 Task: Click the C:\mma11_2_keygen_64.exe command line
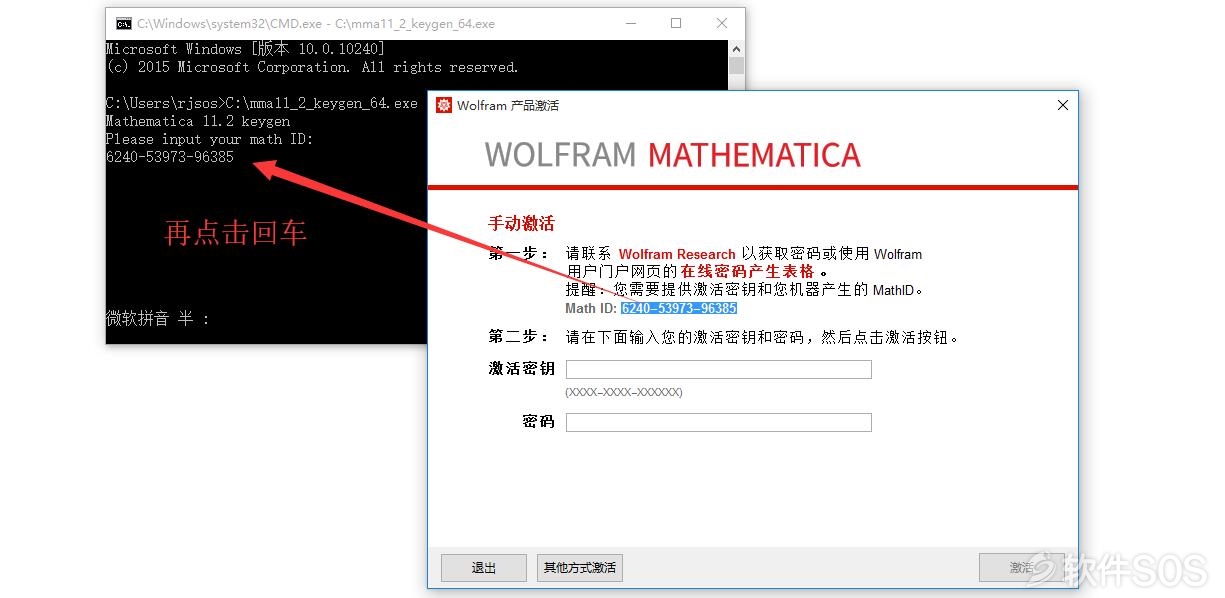[262, 103]
